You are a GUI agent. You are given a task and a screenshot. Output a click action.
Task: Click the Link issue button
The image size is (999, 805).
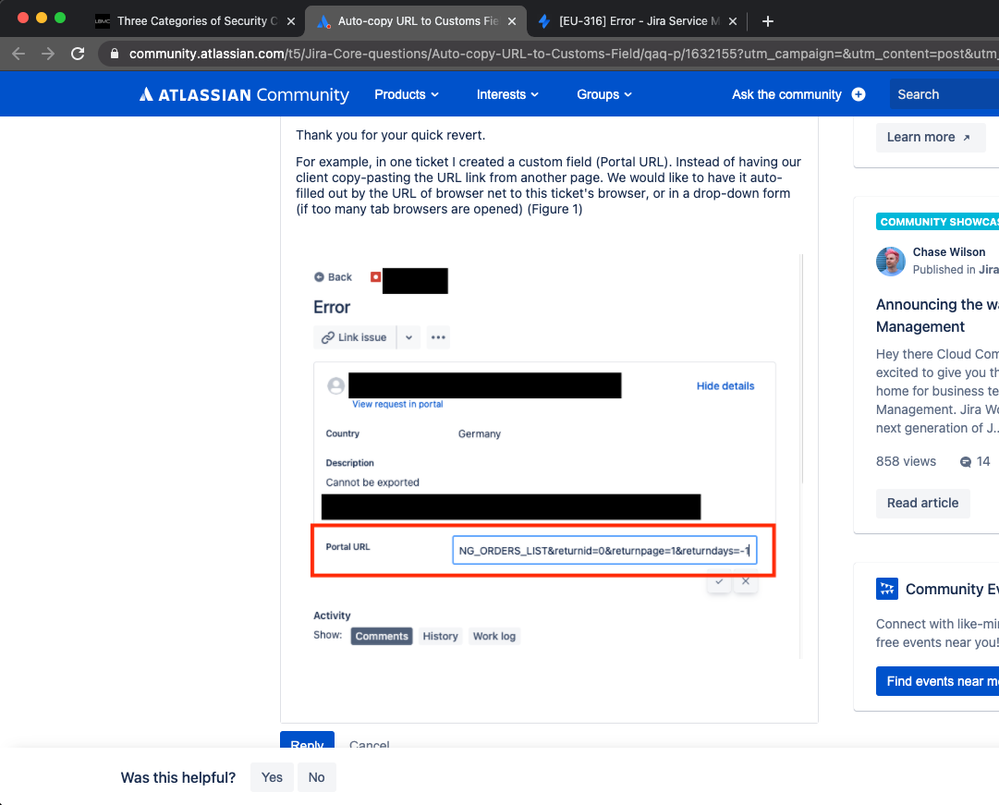[354, 337]
